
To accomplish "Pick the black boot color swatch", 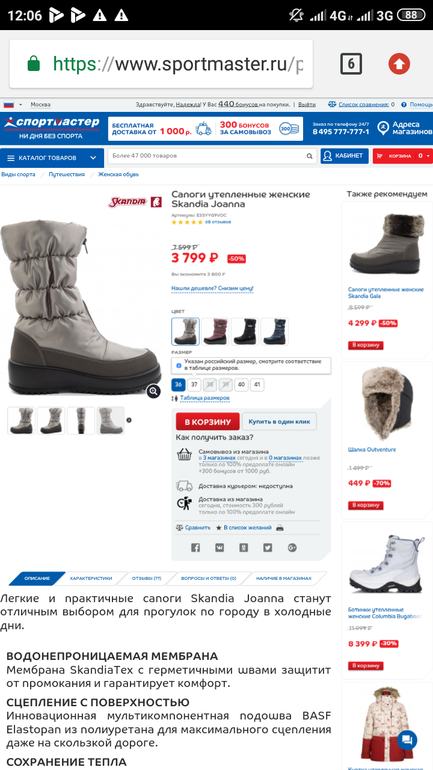I will click(244, 331).
